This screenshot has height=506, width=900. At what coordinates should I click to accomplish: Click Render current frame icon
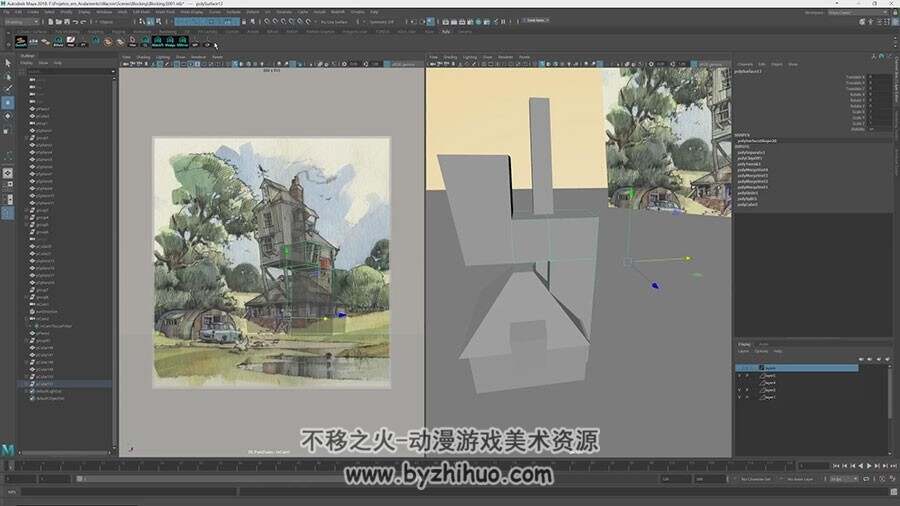coord(453,22)
